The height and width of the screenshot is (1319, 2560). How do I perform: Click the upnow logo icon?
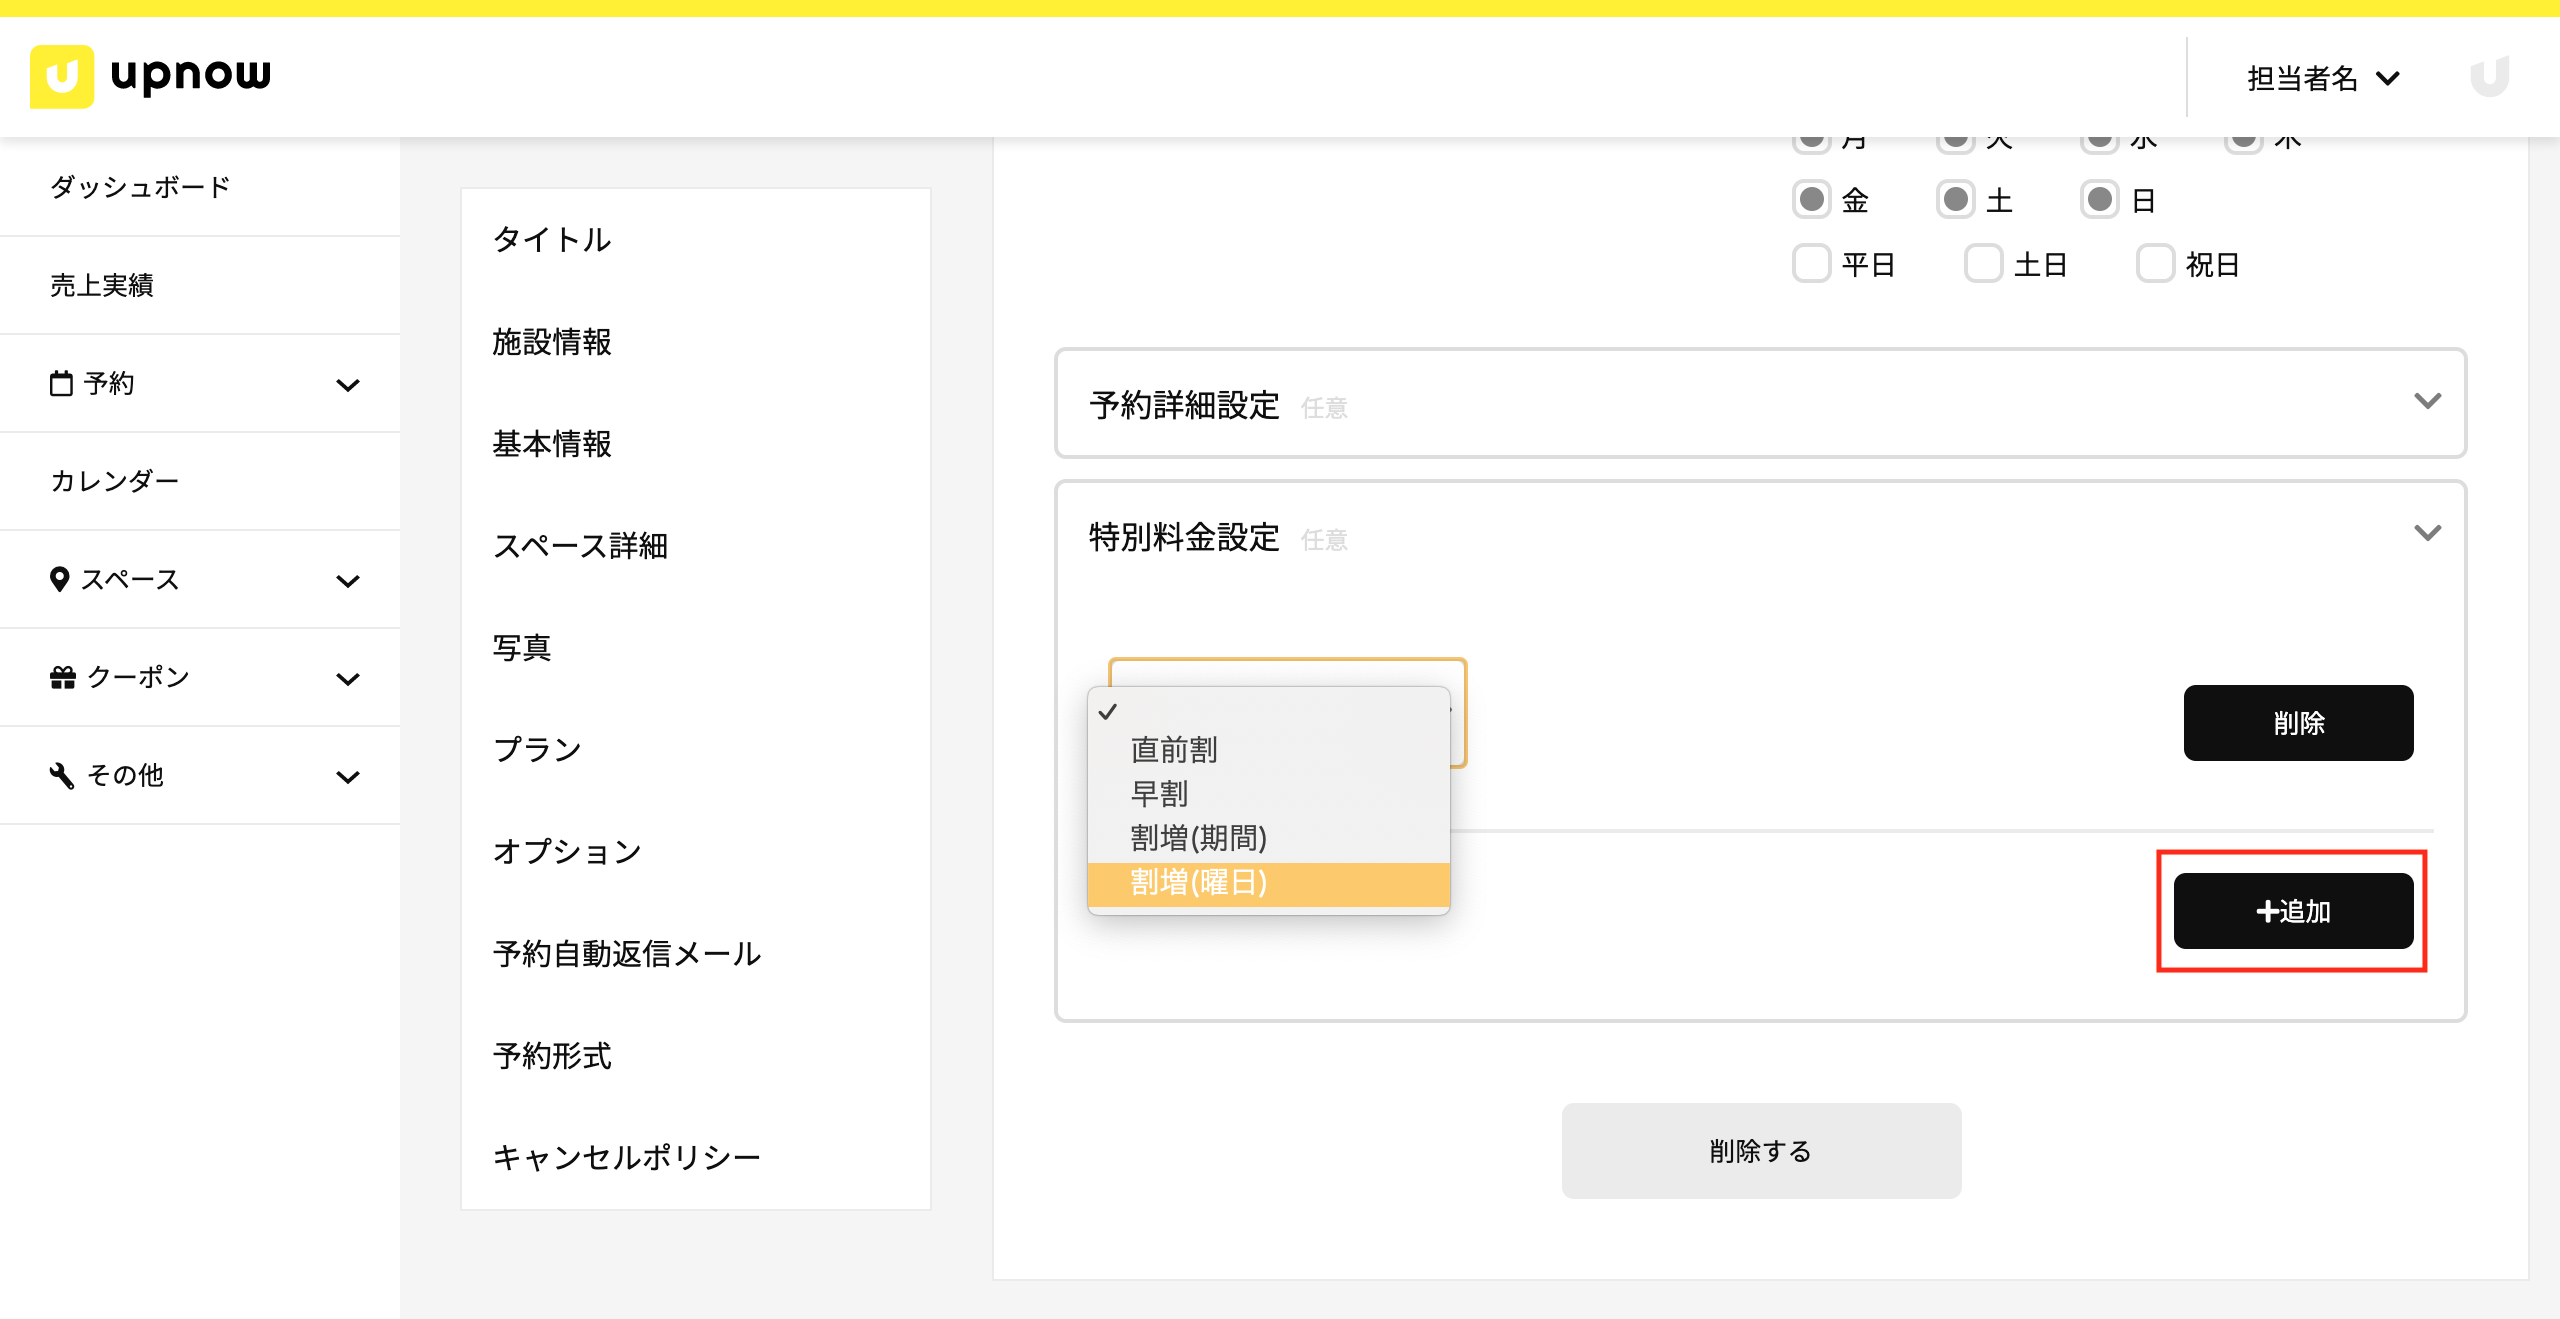coord(62,76)
